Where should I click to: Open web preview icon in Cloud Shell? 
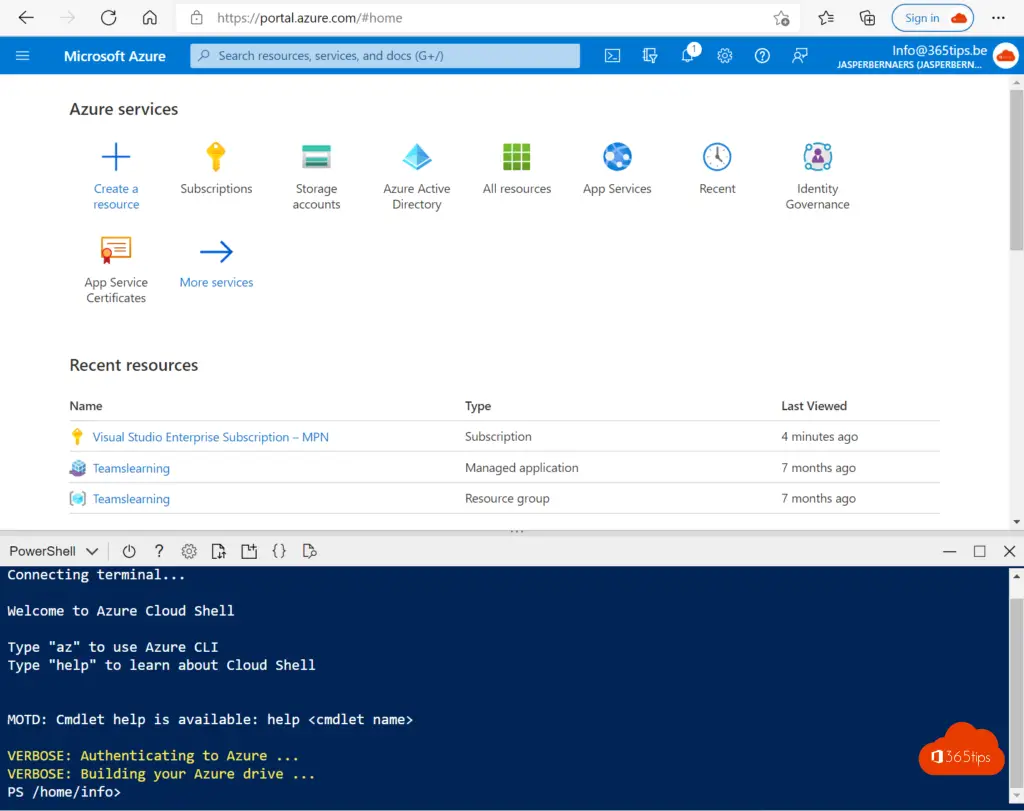point(310,551)
